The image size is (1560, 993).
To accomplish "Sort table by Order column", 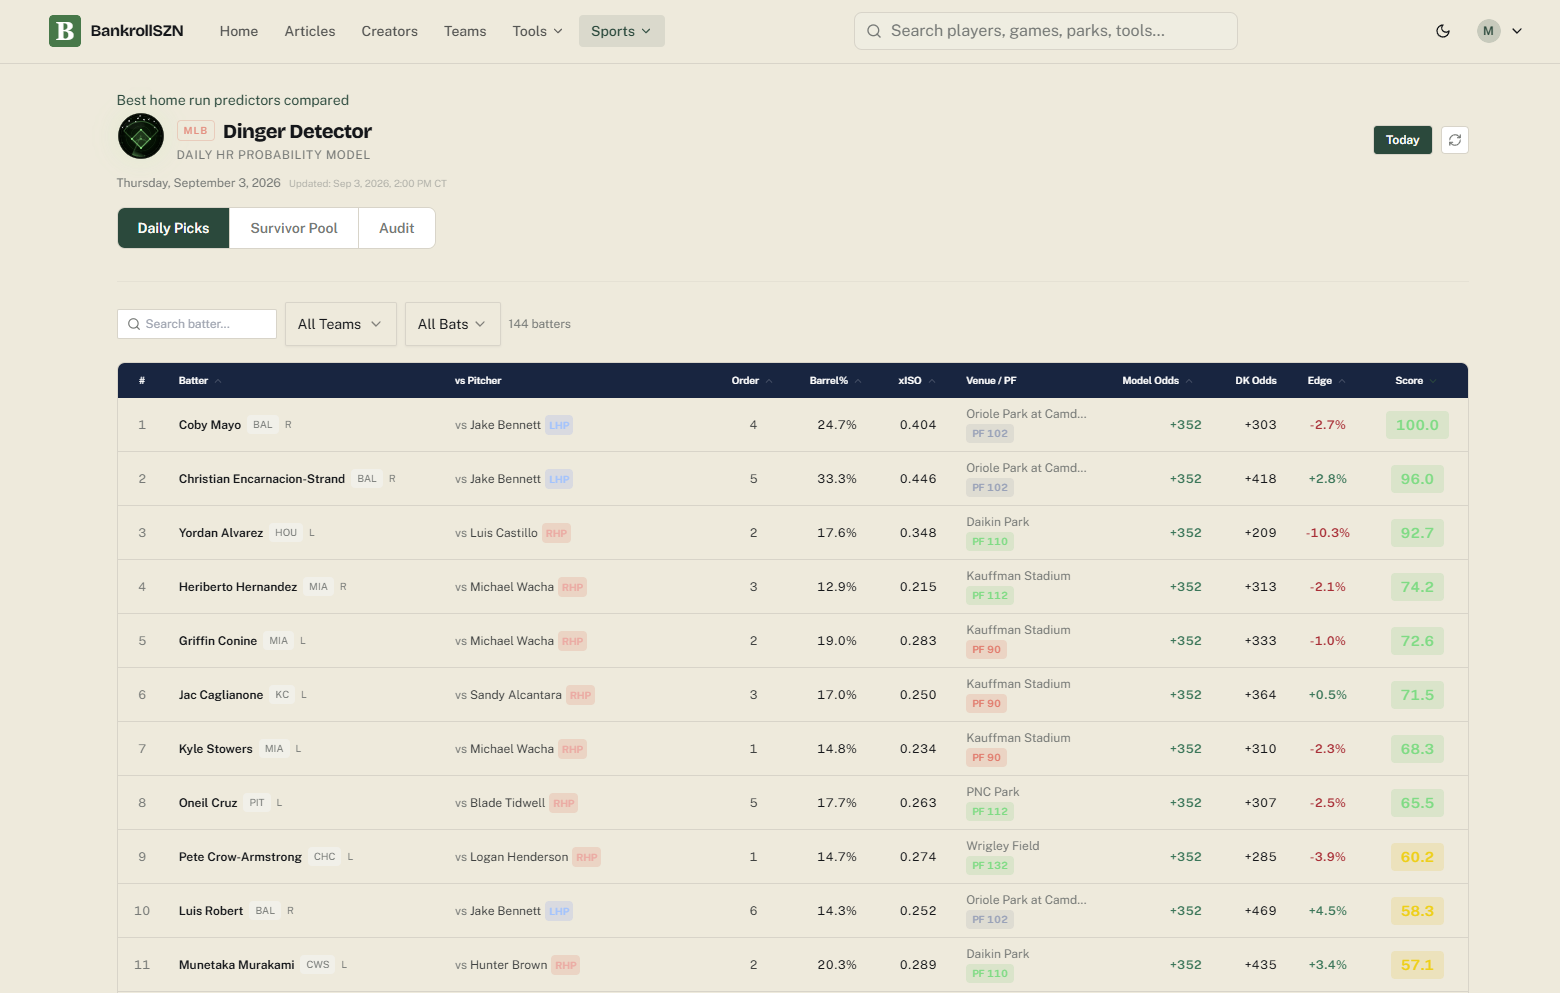I will [752, 381].
